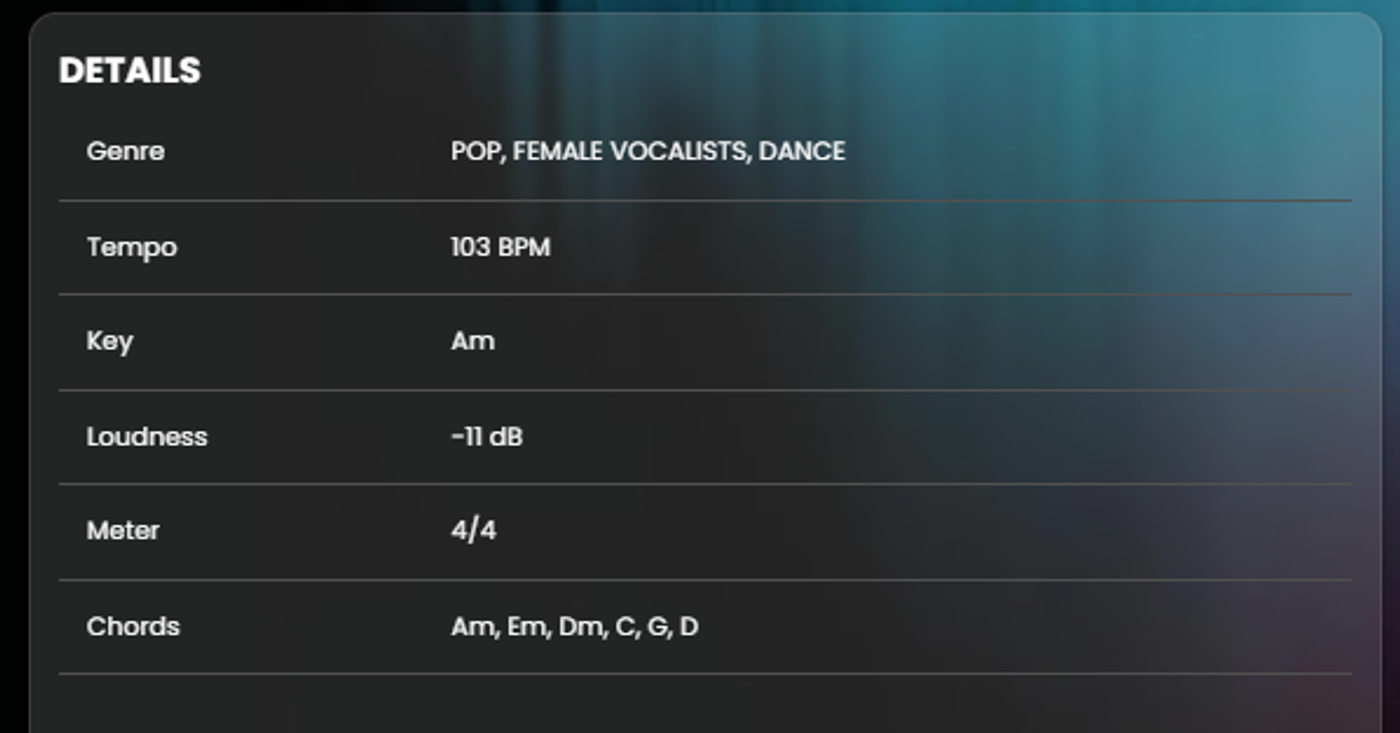Click the G chord in chords row
1400x733 pixels.
657,627
